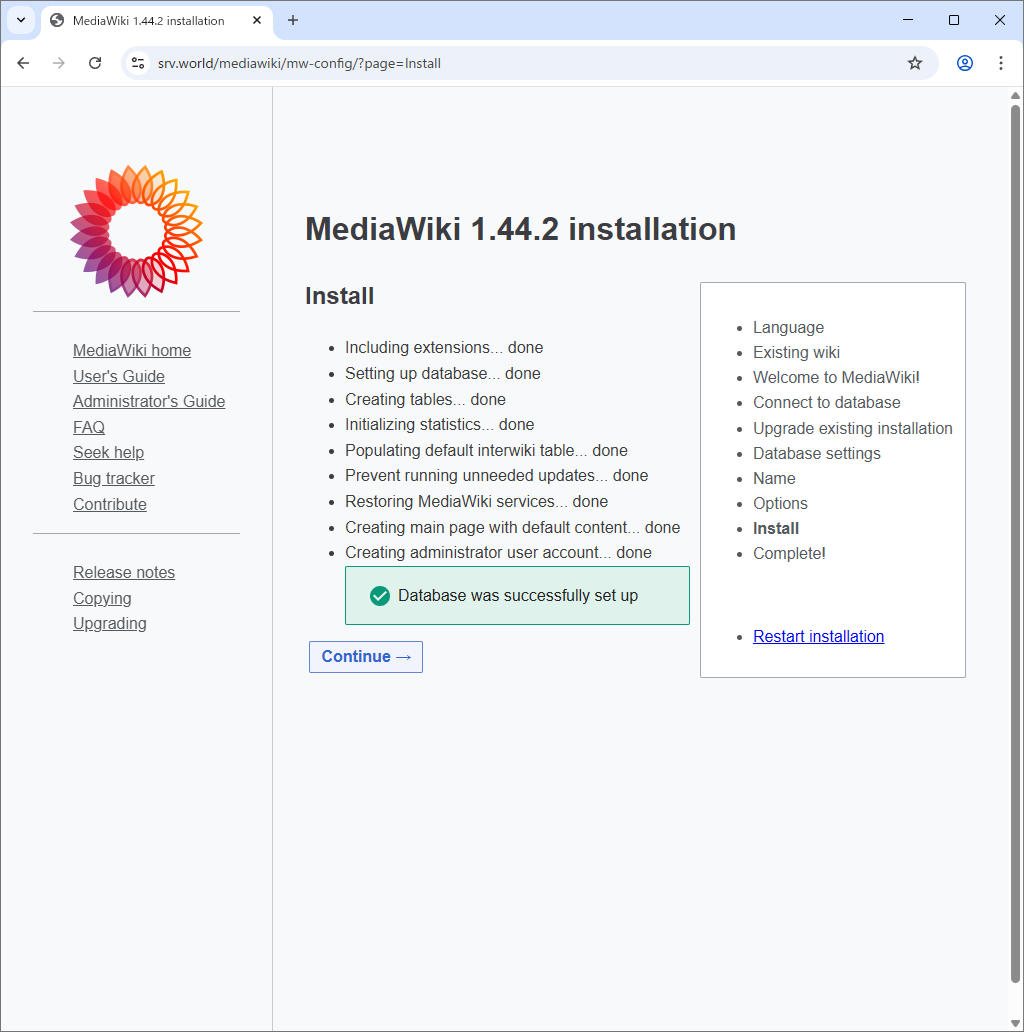This screenshot has height=1032, width=1024.
Task: Open the Administrator's Guide link
Action: 149,401
